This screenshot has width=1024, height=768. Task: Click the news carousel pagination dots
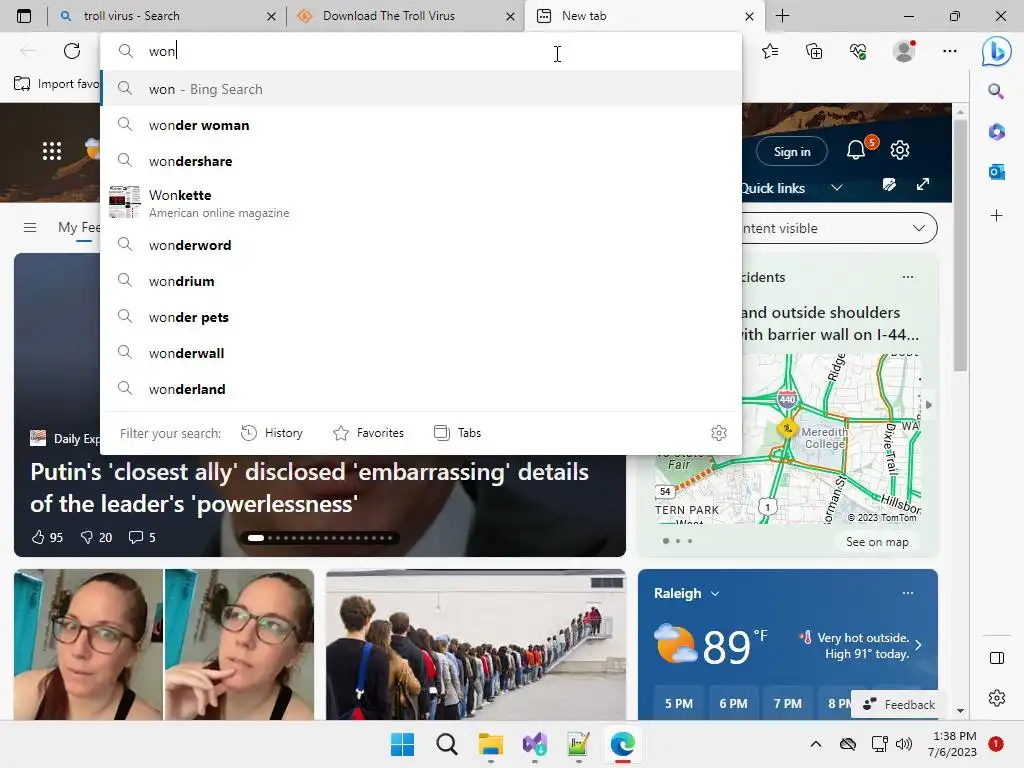[x=320, y=538]
